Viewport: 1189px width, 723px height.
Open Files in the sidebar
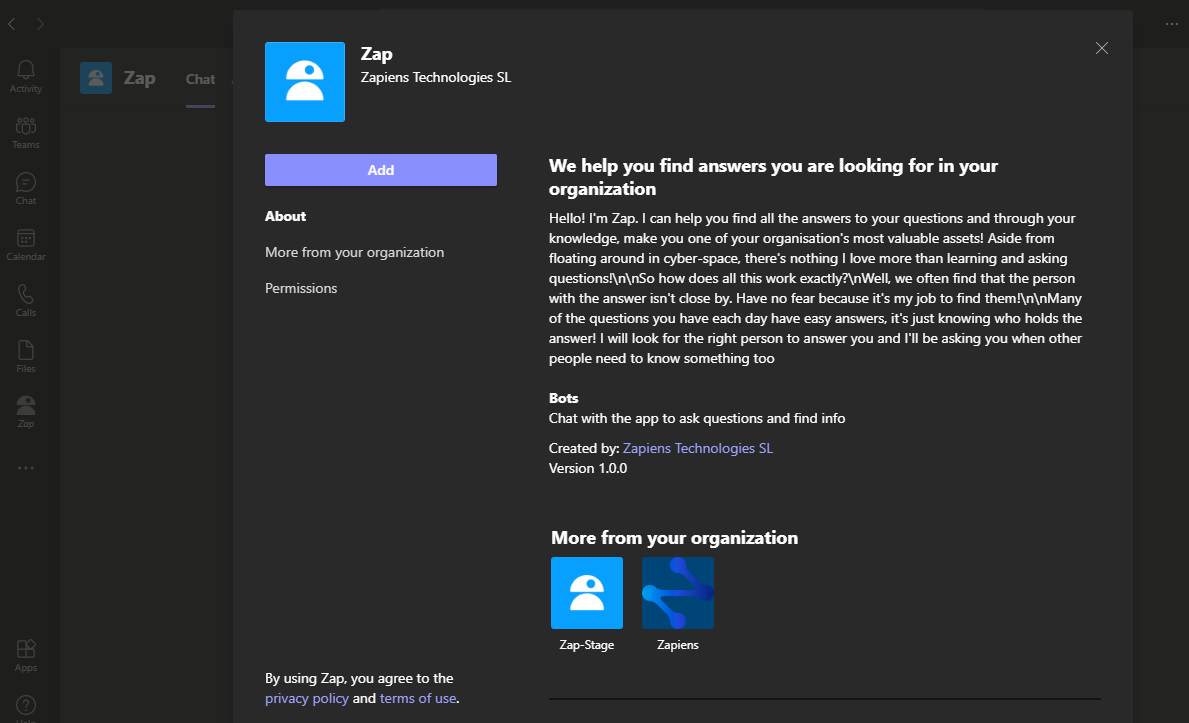coord(26,357)
